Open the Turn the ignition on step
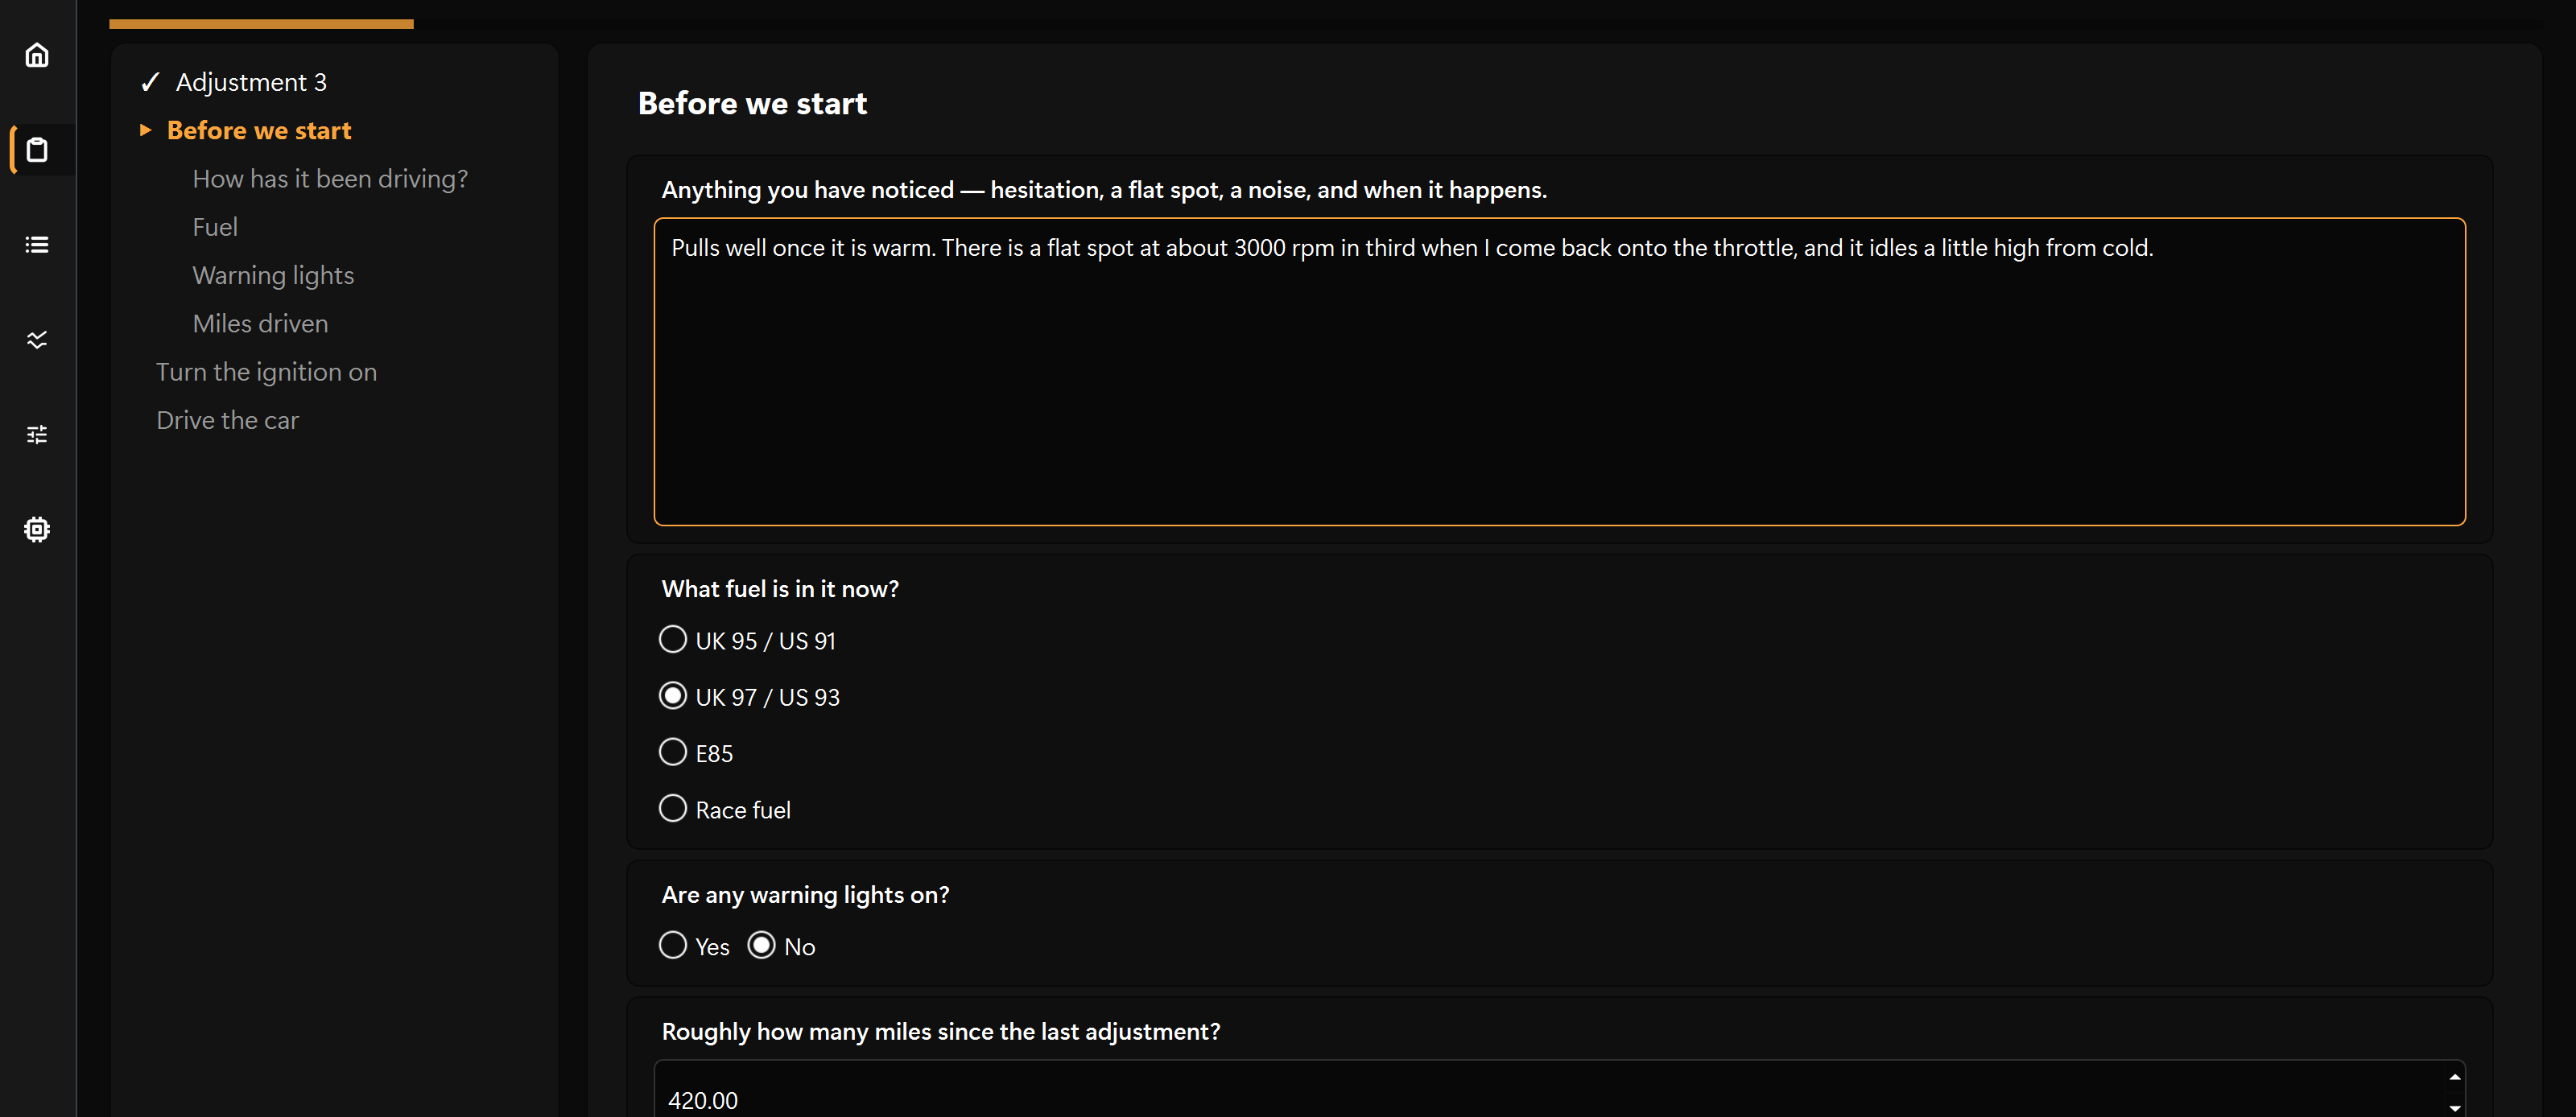Image resolution: width=2576 pixels, height=1117 pixels. [x=266, y=372]
